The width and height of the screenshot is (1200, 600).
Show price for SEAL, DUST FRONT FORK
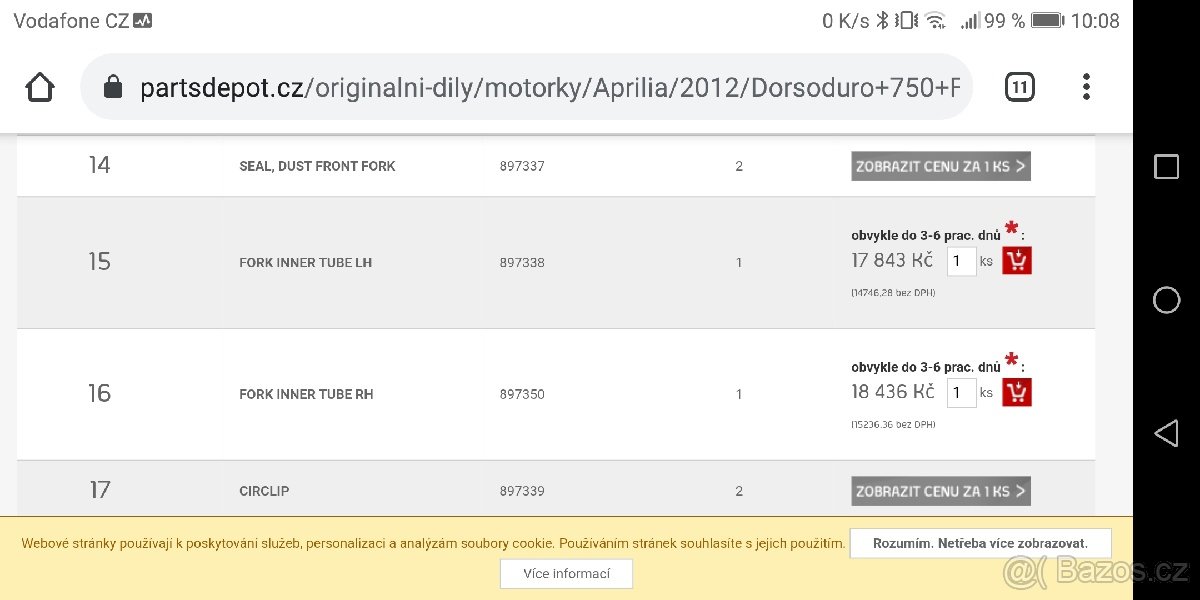tap(940, 166)
